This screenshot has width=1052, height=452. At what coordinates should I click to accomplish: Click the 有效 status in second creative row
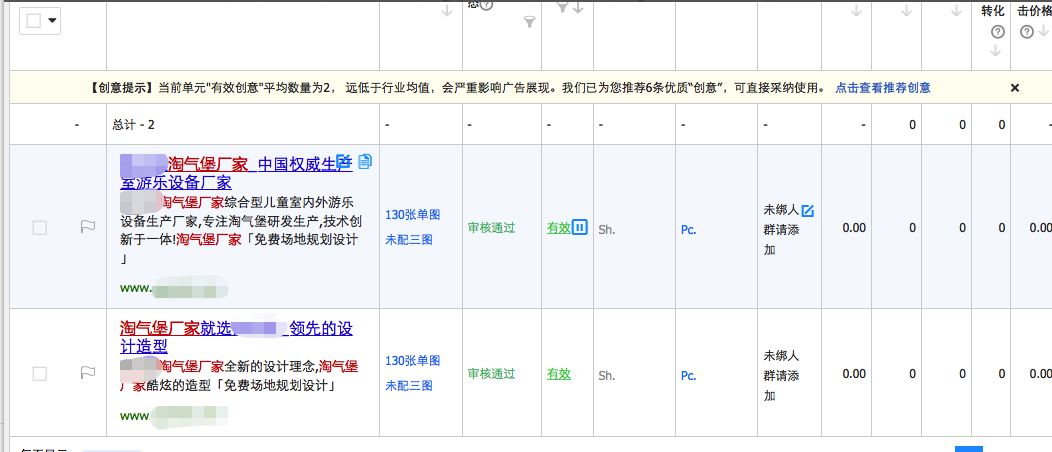tap(558, 374)
